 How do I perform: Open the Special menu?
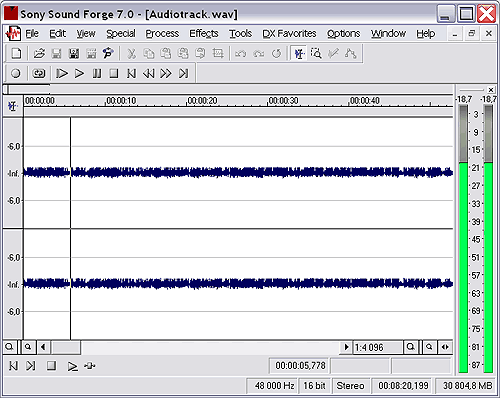click(121, 34)
